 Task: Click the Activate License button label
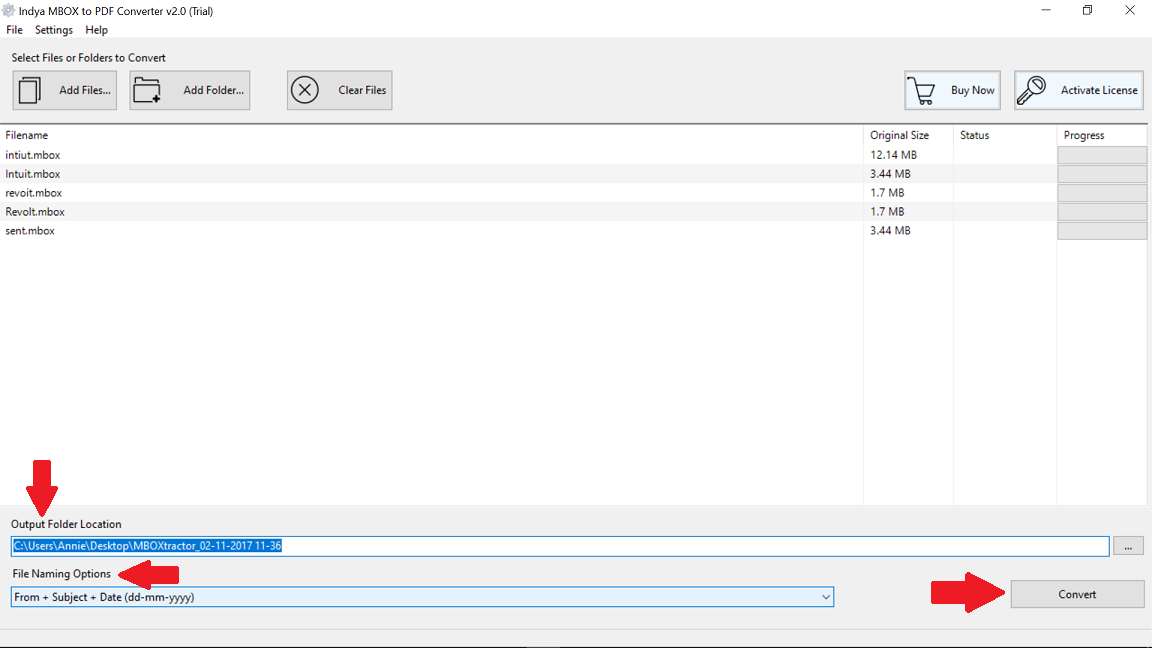pos(1099,90)
